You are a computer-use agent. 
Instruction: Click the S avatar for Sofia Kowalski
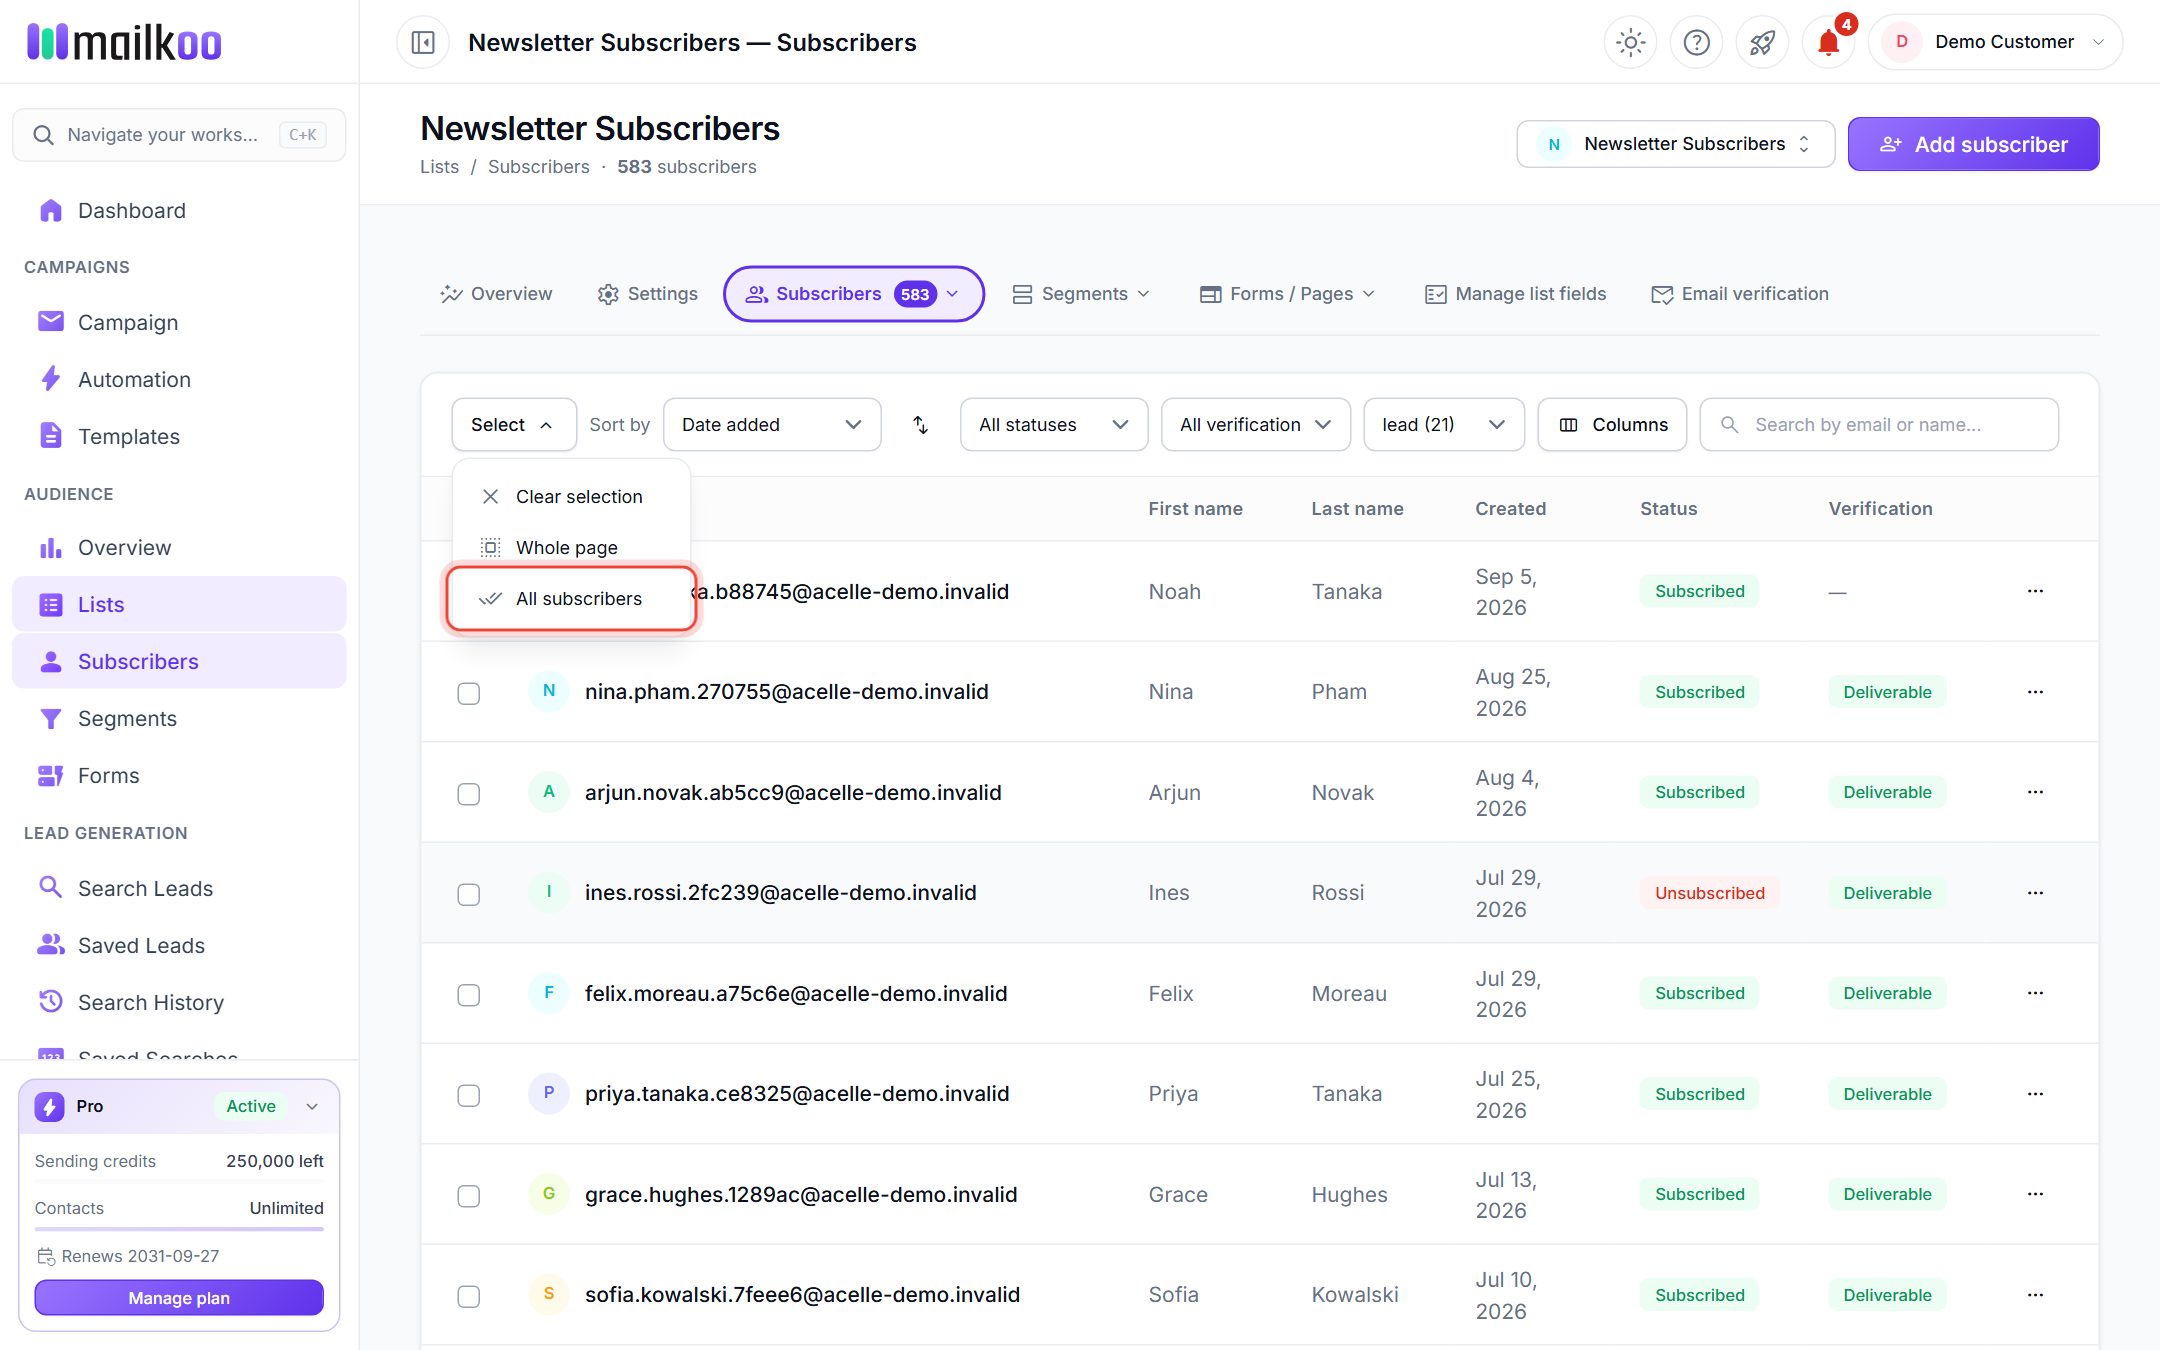point(549,1294)
